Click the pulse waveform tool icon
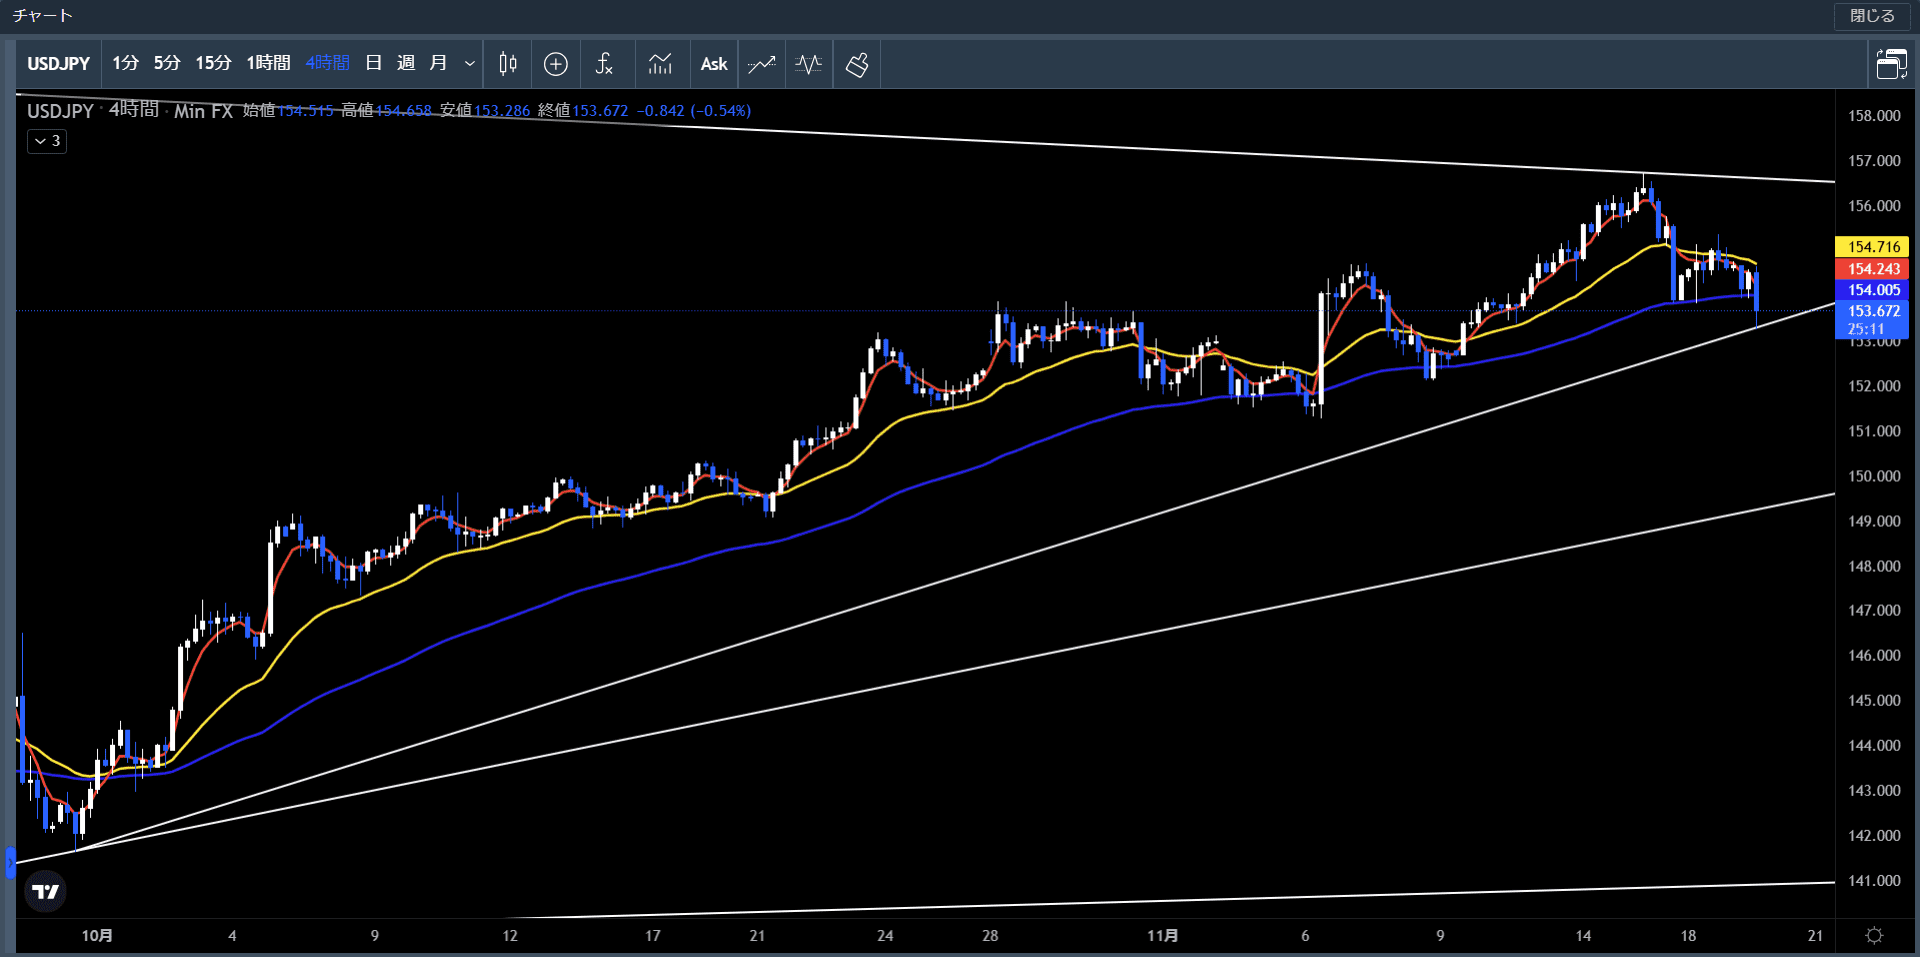The width and height of the screenshot is (1920, 957). 809,64
